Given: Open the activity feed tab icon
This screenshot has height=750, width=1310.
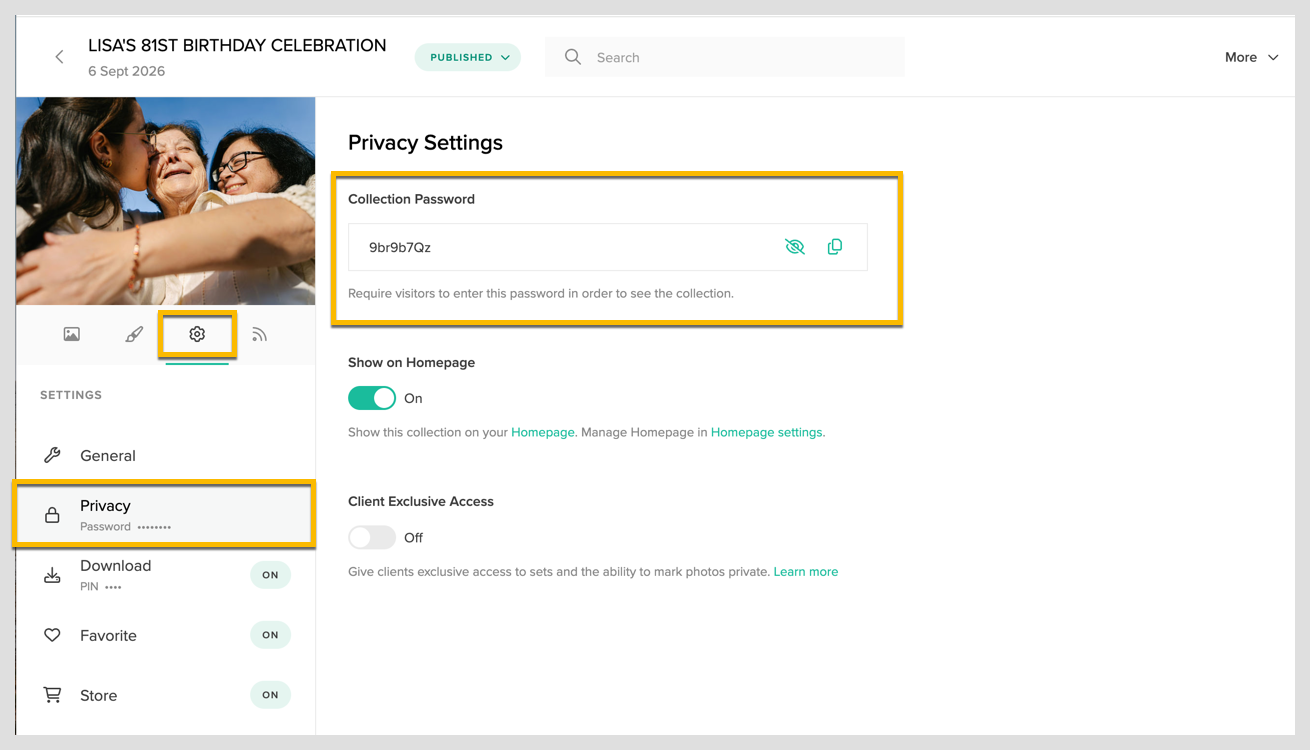Looking at the screenshot, I should coord(260,334).
